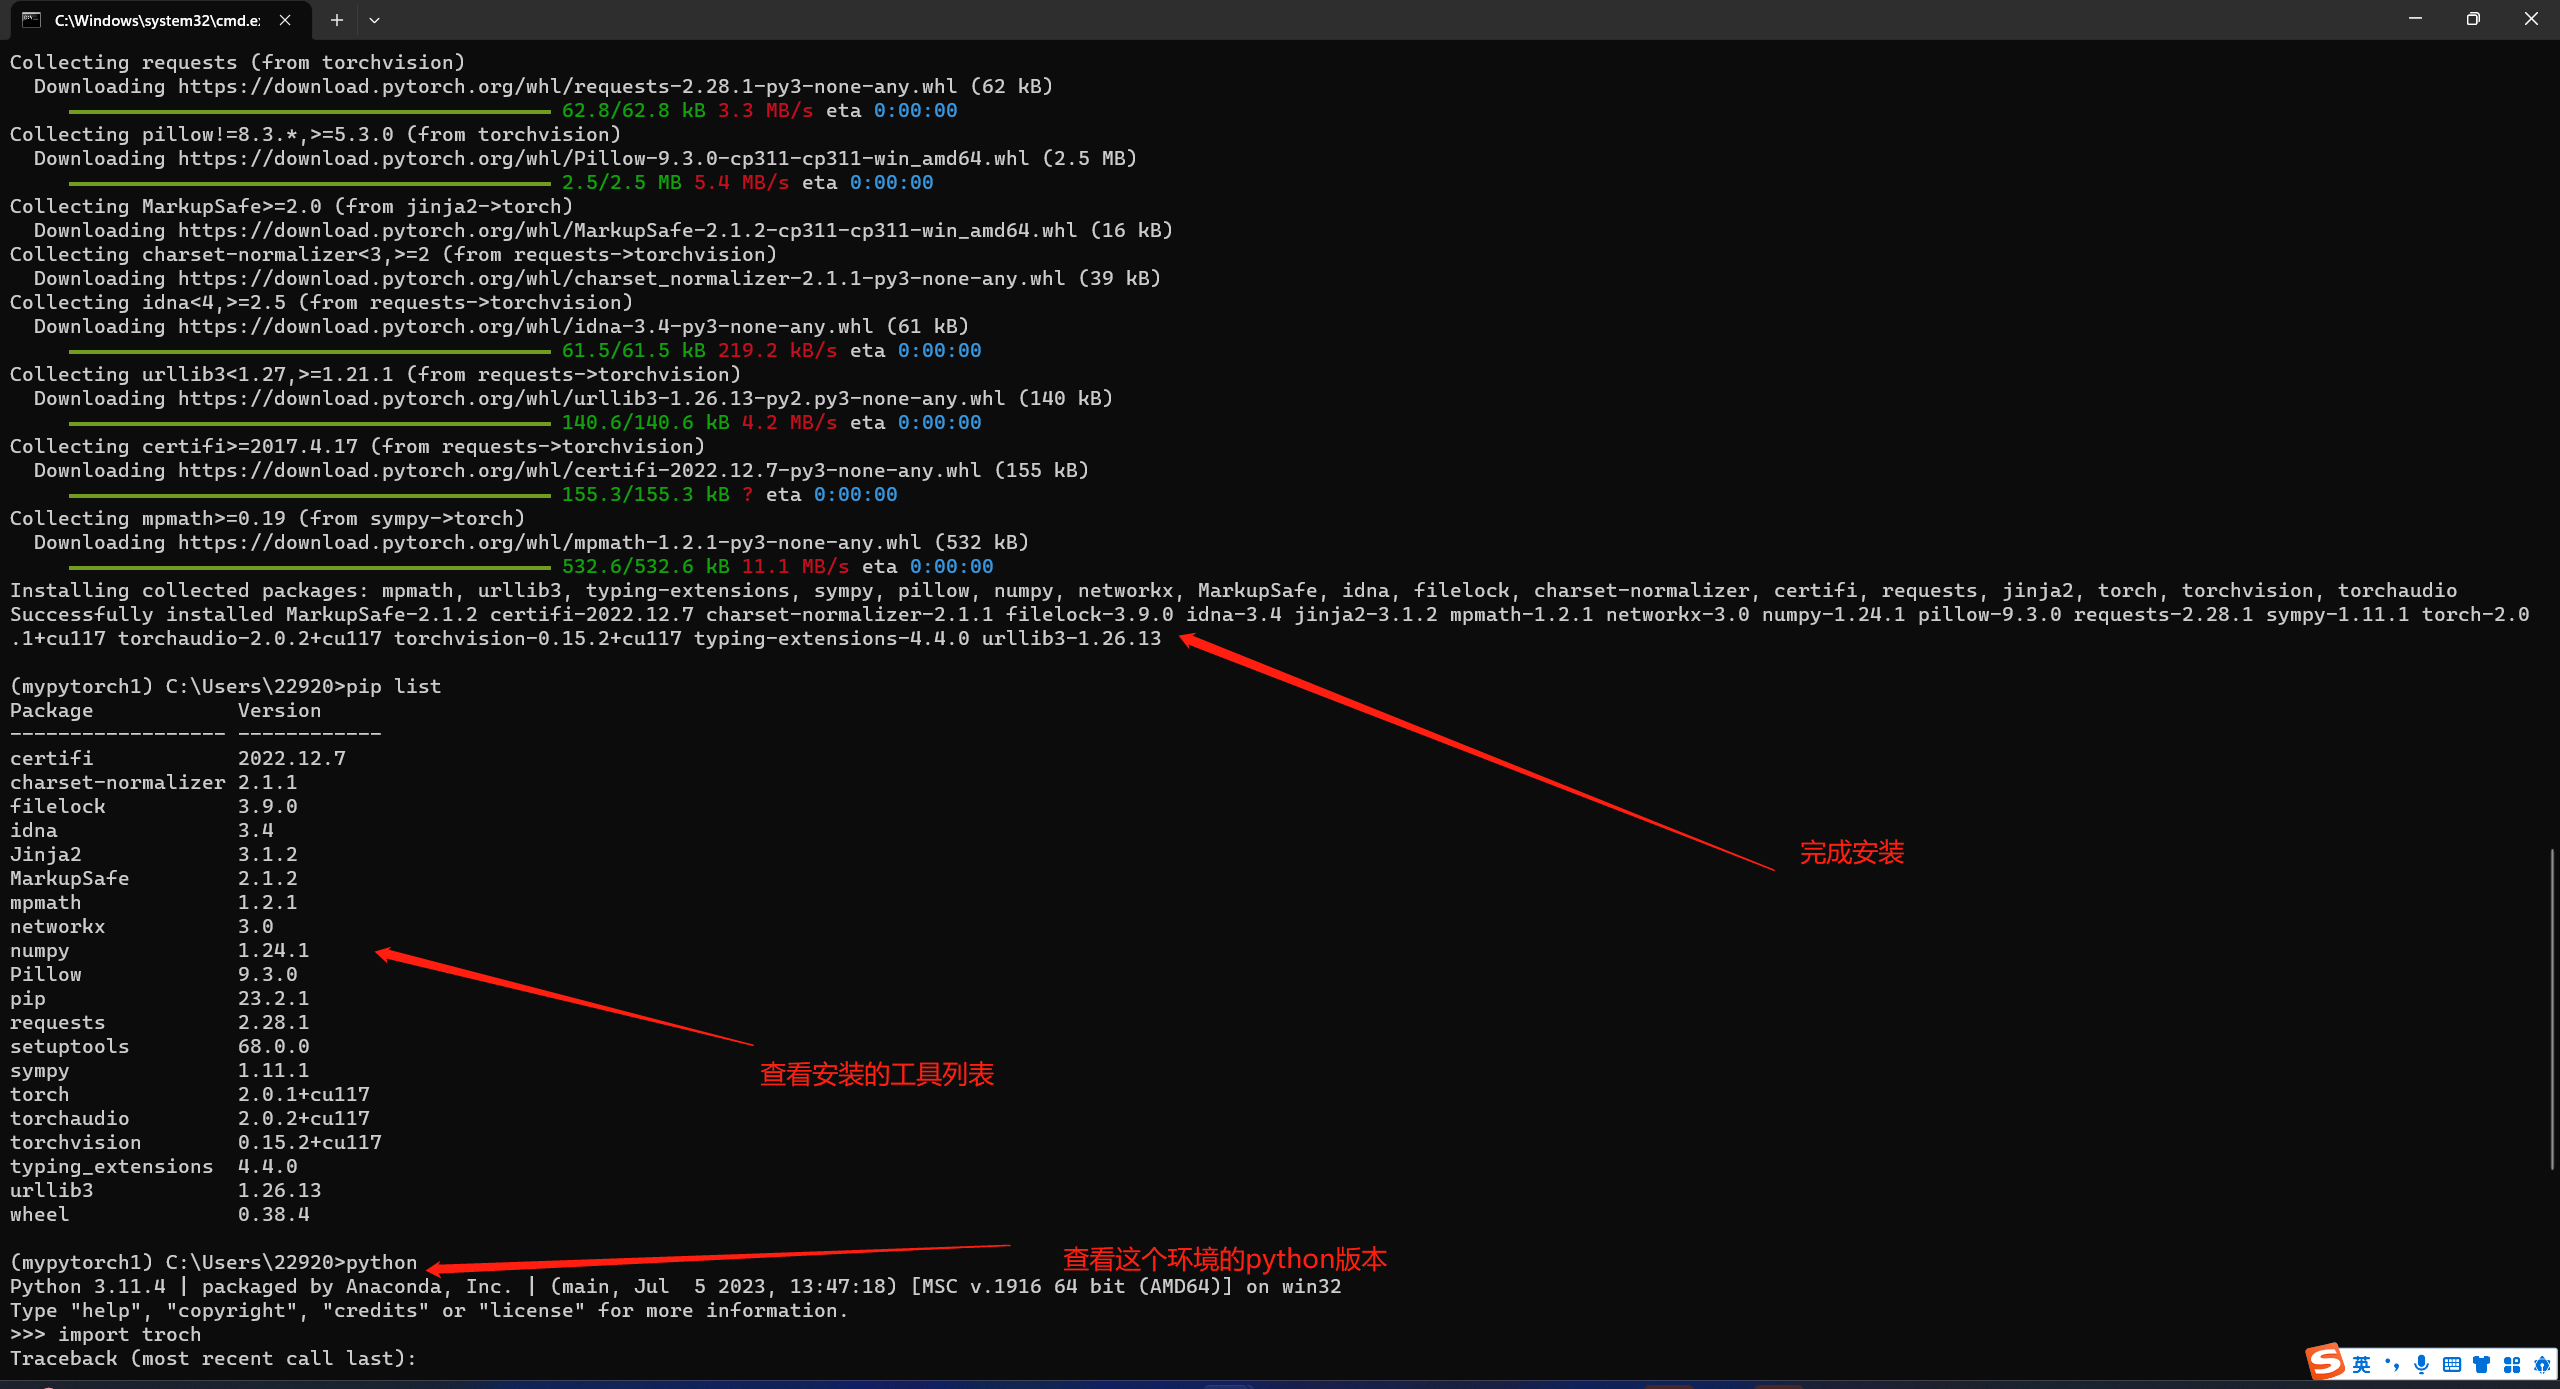Viewport: 2560px width, 1389px height.
Task: Minimize the terminal window
Action: (2415, 19)
